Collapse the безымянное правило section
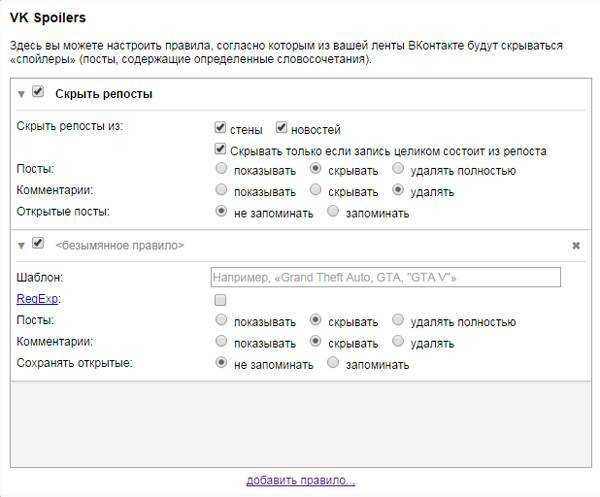The image size is (600, 497). pyautogui.click(x=21, y=246)
